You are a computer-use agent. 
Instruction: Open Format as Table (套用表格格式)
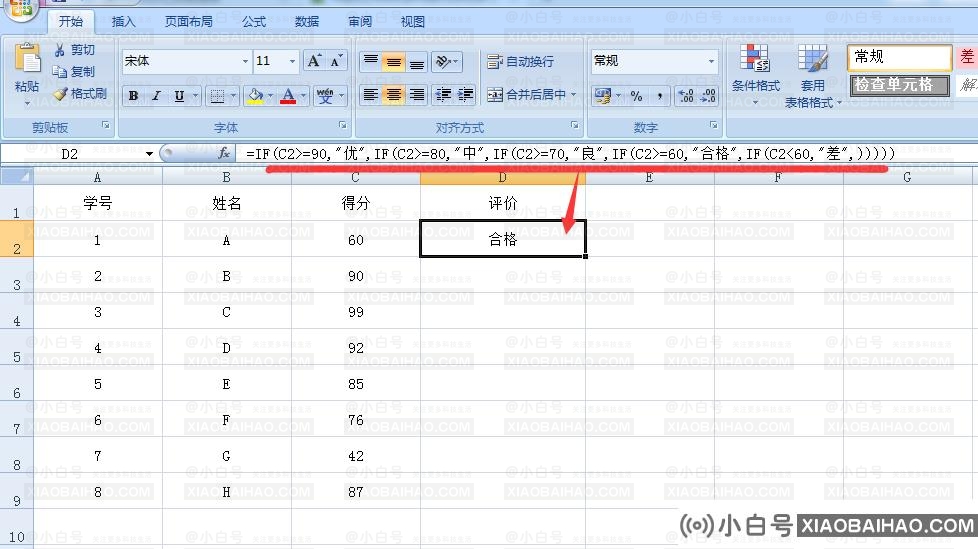point(813,76)
